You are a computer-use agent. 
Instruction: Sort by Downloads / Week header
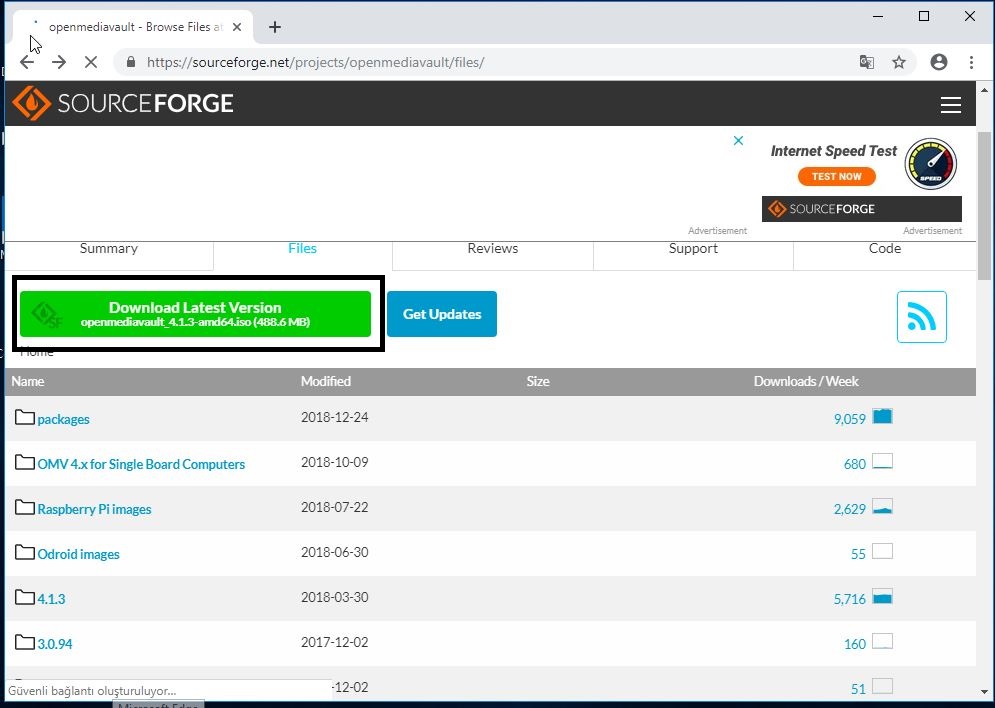tap(806, 381)
